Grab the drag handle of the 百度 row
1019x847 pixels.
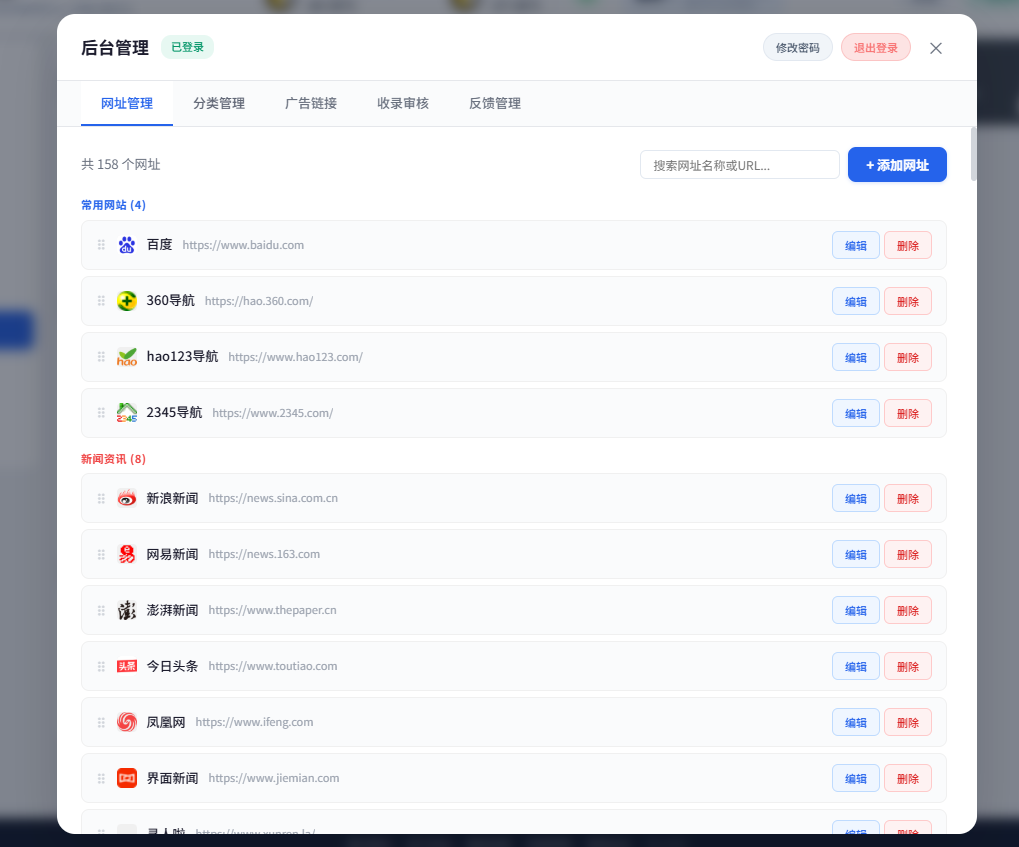pyautogui.click(x=101, y=245)
